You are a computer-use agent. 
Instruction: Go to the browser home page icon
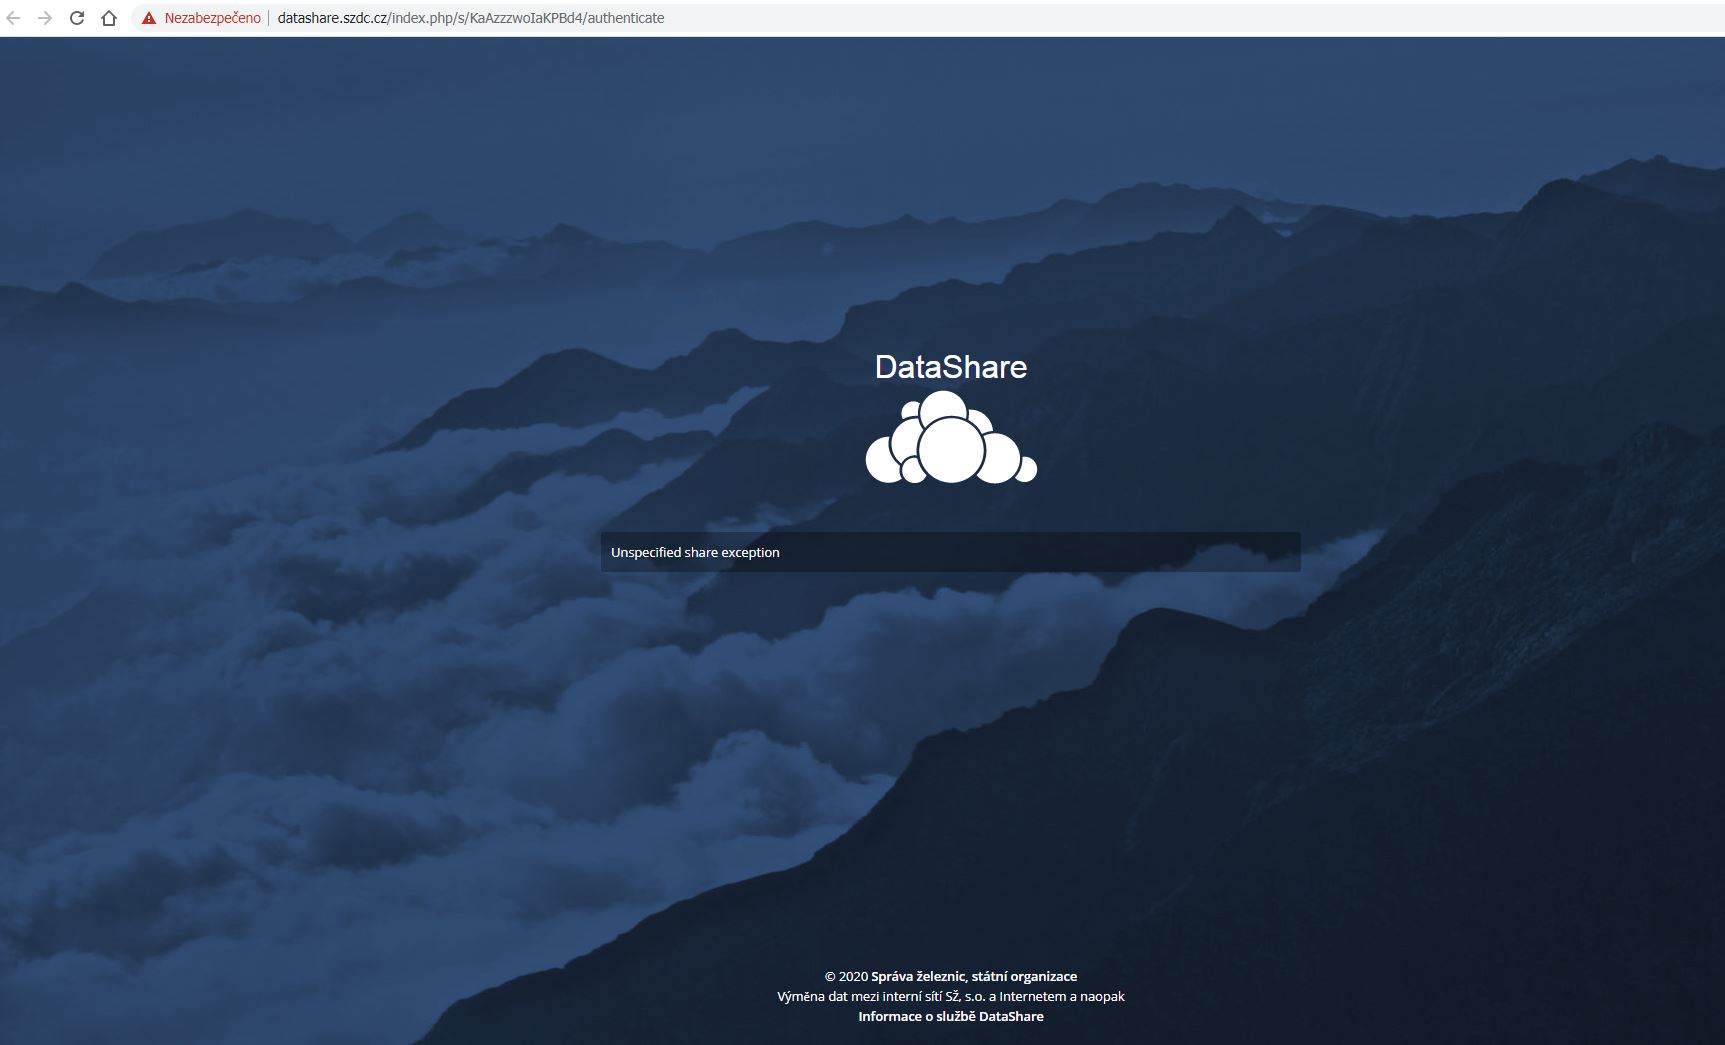point(109,18)
